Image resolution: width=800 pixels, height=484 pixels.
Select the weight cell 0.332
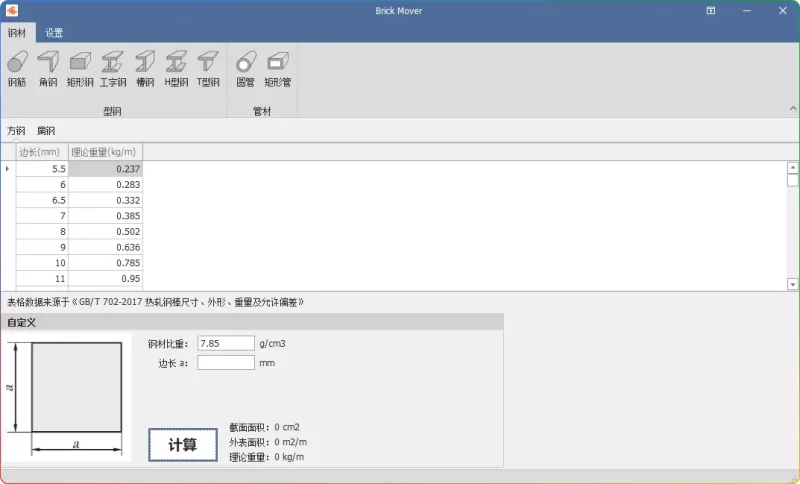[106, 200]
